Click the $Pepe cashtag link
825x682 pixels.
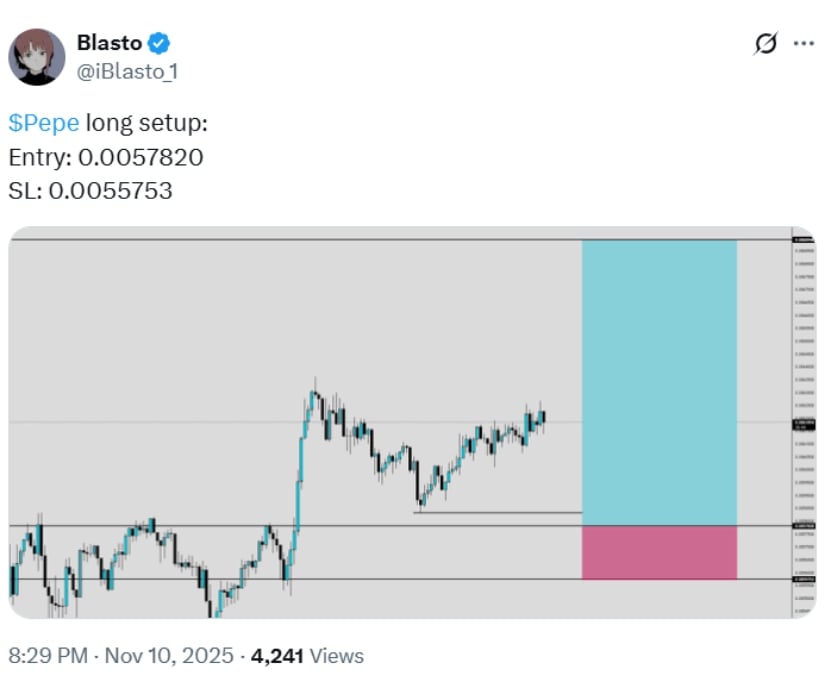43,124
